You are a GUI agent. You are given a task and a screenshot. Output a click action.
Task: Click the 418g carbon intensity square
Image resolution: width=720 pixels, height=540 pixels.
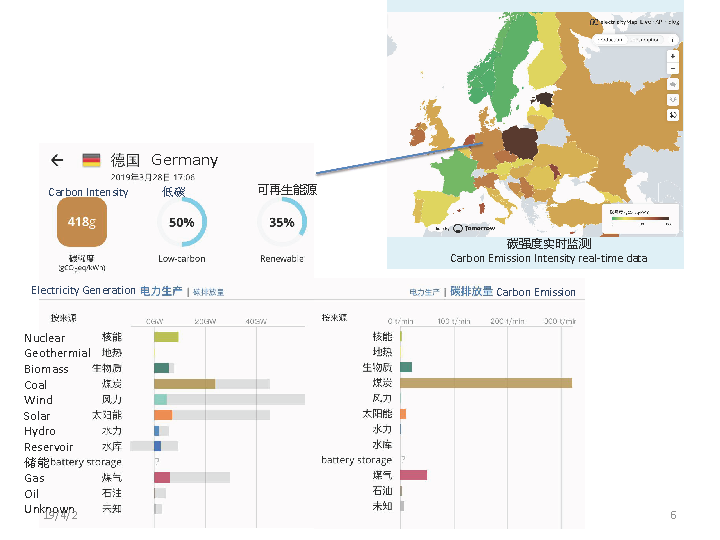point(81,222)
